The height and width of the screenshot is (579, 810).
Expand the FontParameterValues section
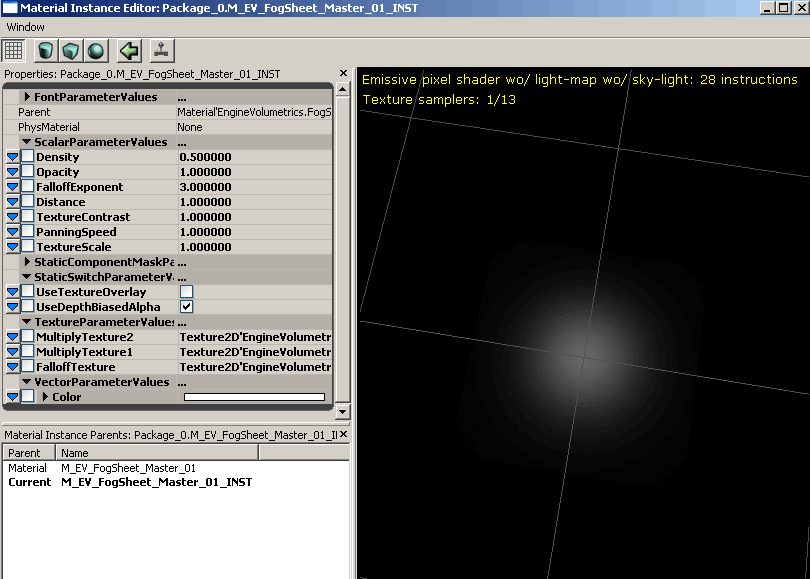coord(27,97)
